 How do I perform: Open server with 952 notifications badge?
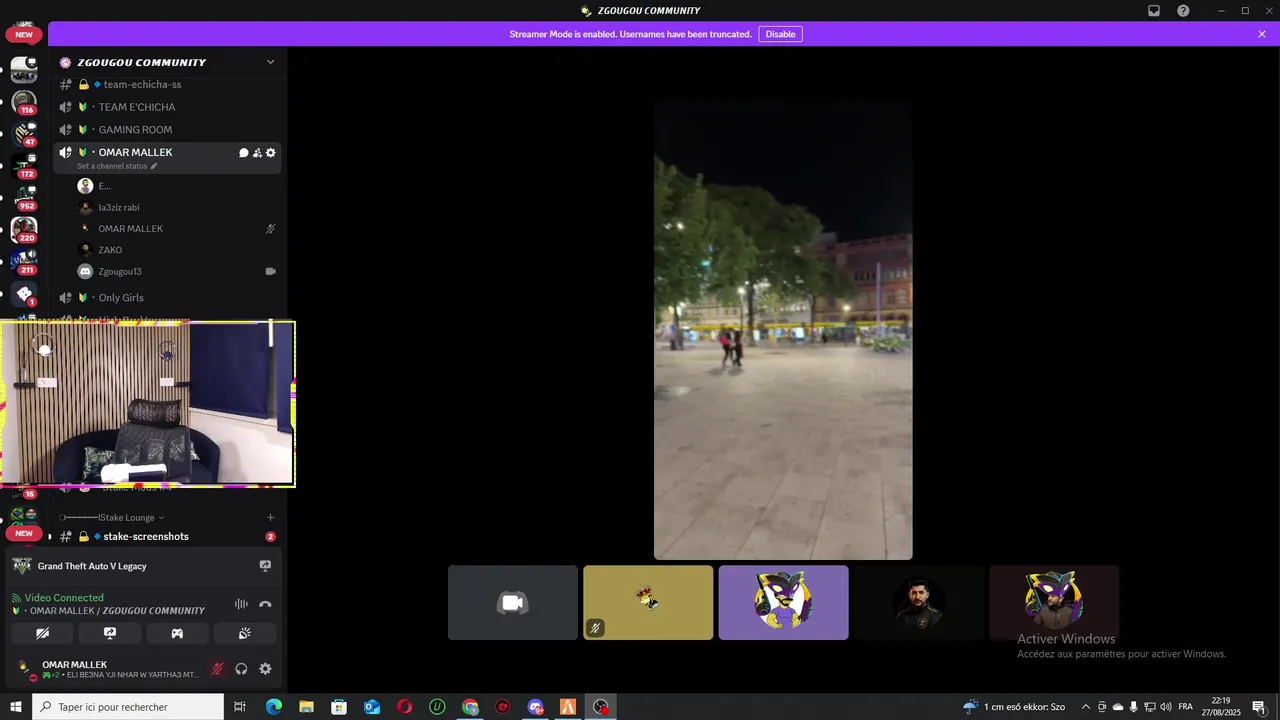click(24, 198)
